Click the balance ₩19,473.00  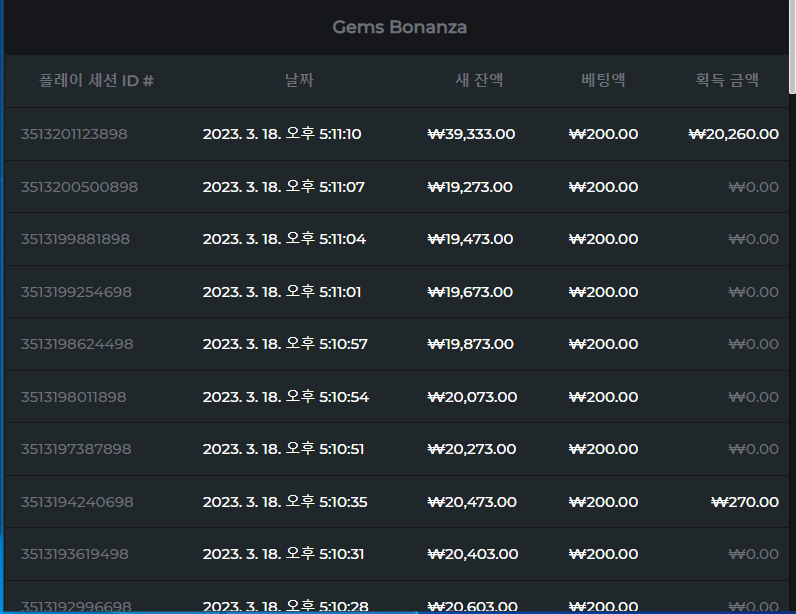(x=471, y=239)
